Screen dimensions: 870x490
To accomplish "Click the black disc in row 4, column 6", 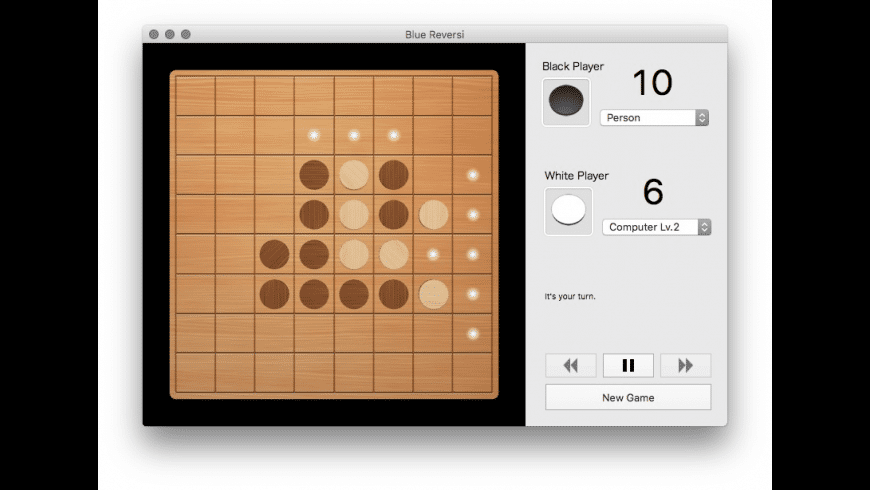I will 394,214.
